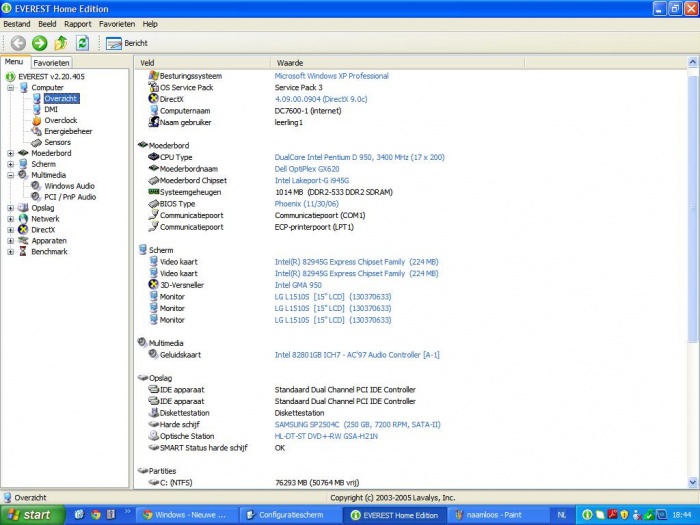Open the Intel GMA 950 link
Image resolution: width=700 pixels, height=525 pixels.
(x=298, y=285)
